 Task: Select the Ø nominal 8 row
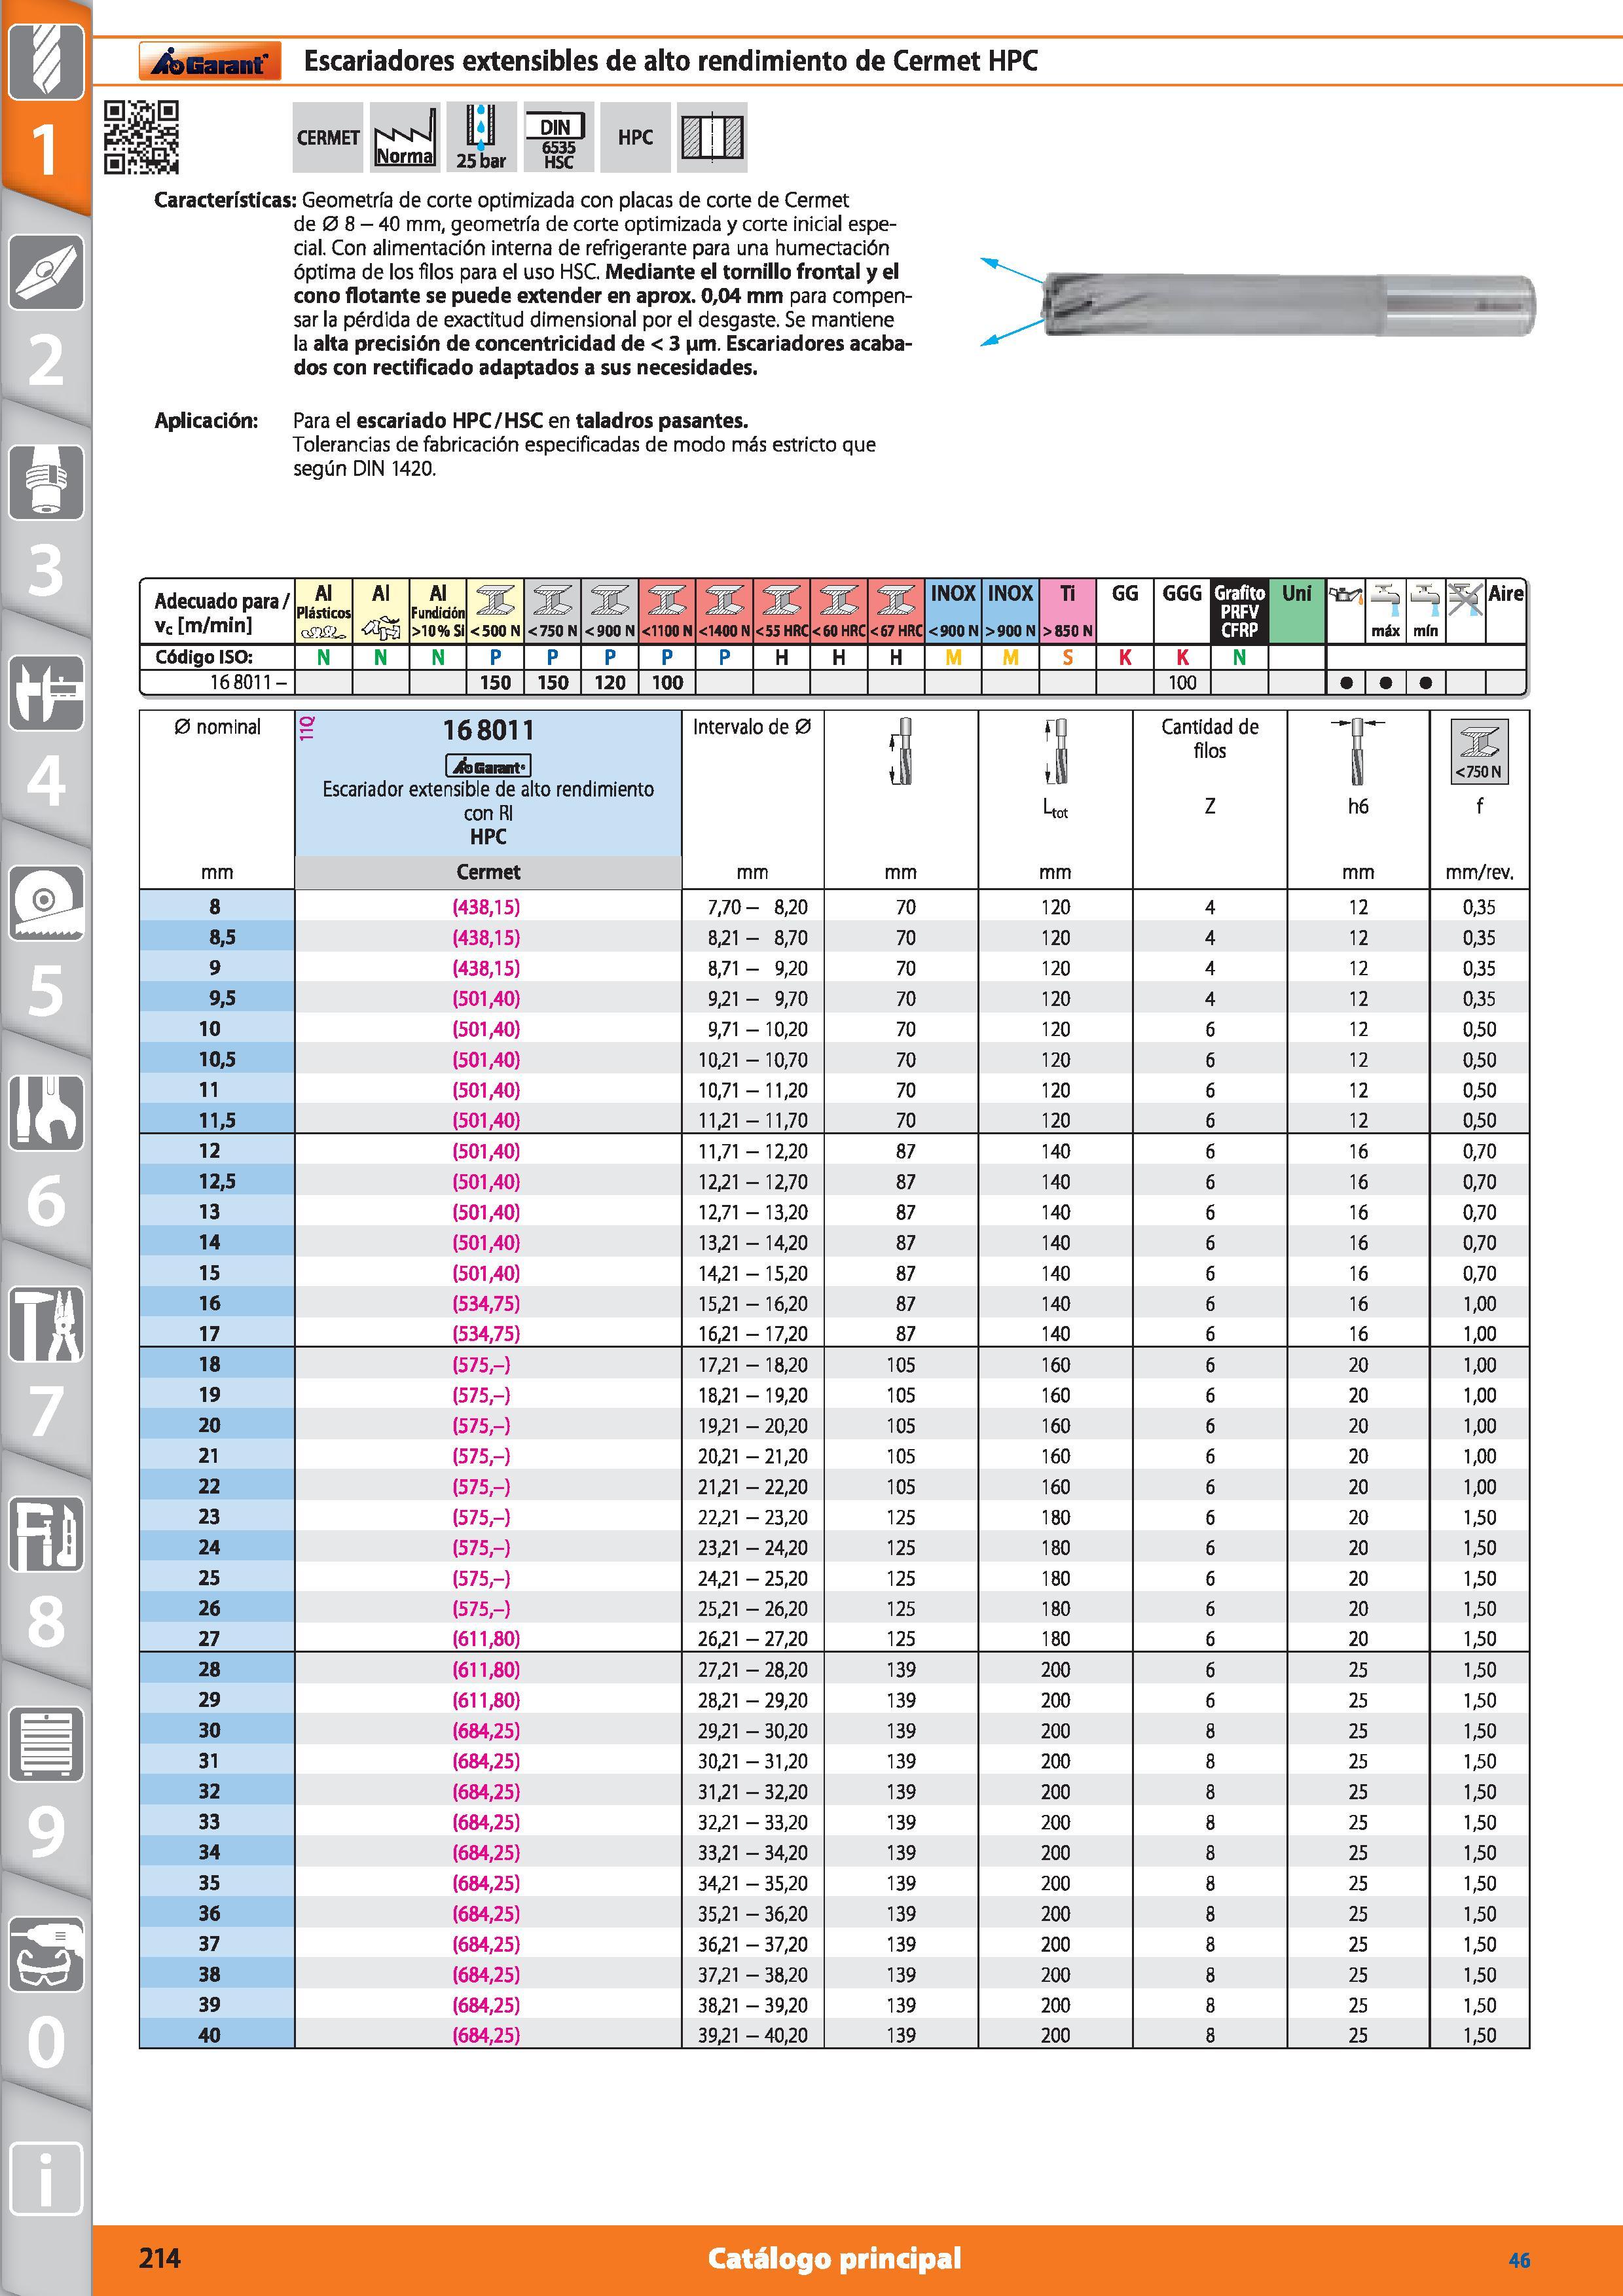point(834,907)
